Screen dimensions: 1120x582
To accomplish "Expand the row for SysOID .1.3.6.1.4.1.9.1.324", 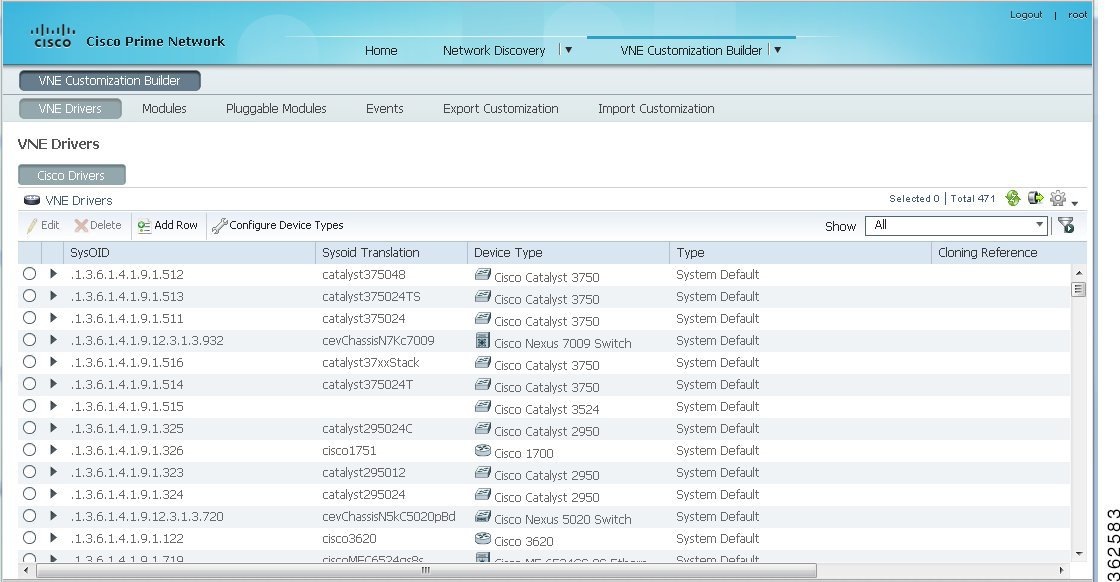I will 53,493.
